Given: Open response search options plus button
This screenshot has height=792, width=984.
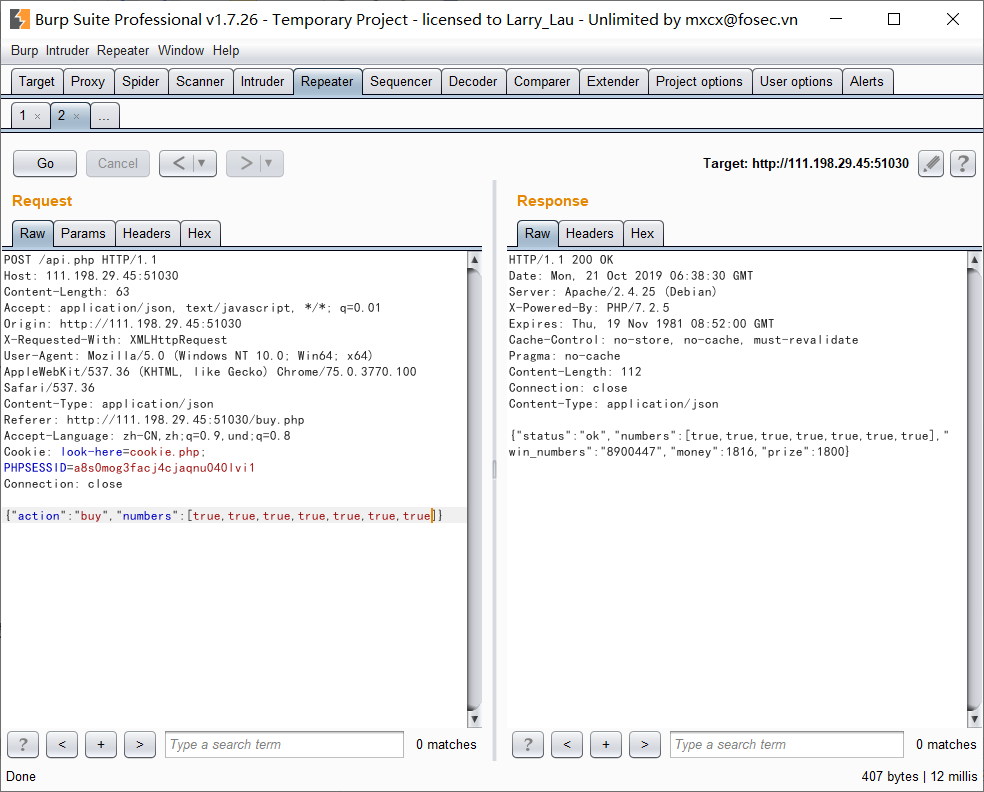Looking at the screenshot, I should [x=606, y=744].
